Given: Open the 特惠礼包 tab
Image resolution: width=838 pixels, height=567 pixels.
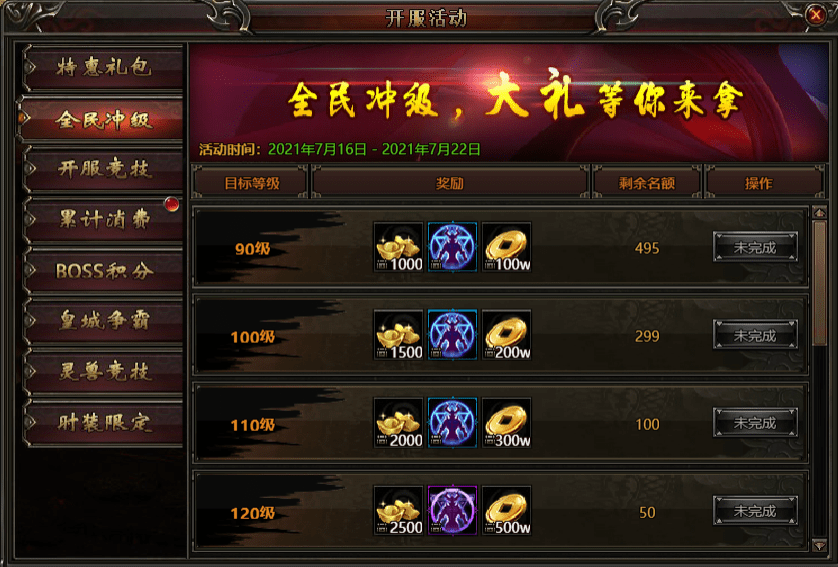Looking at the screenshot, I should tap(103, 68).
